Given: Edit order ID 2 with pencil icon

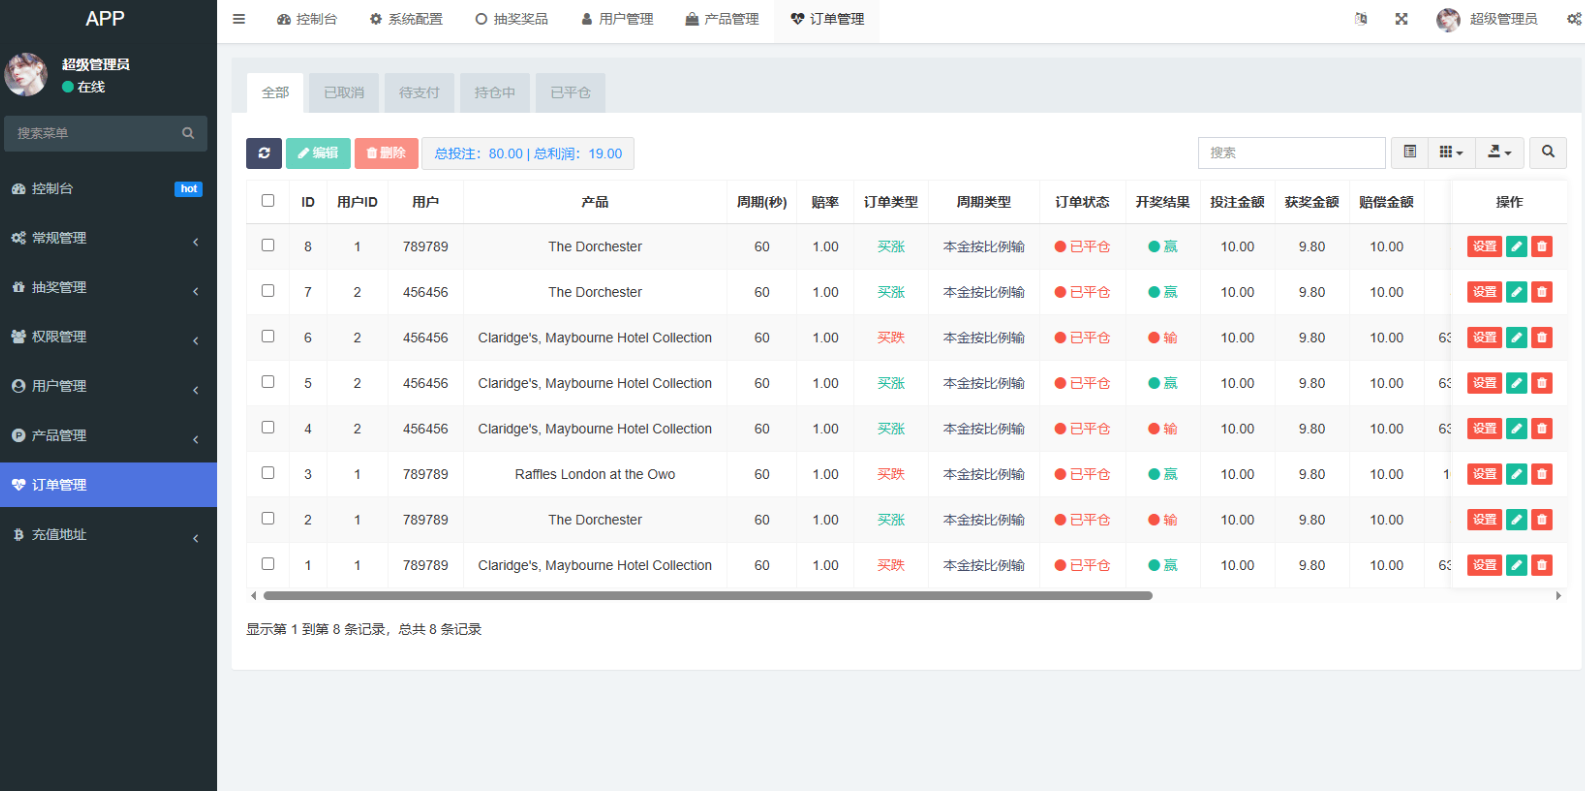Looking at the screenshot, I should tap(1517, 520).
